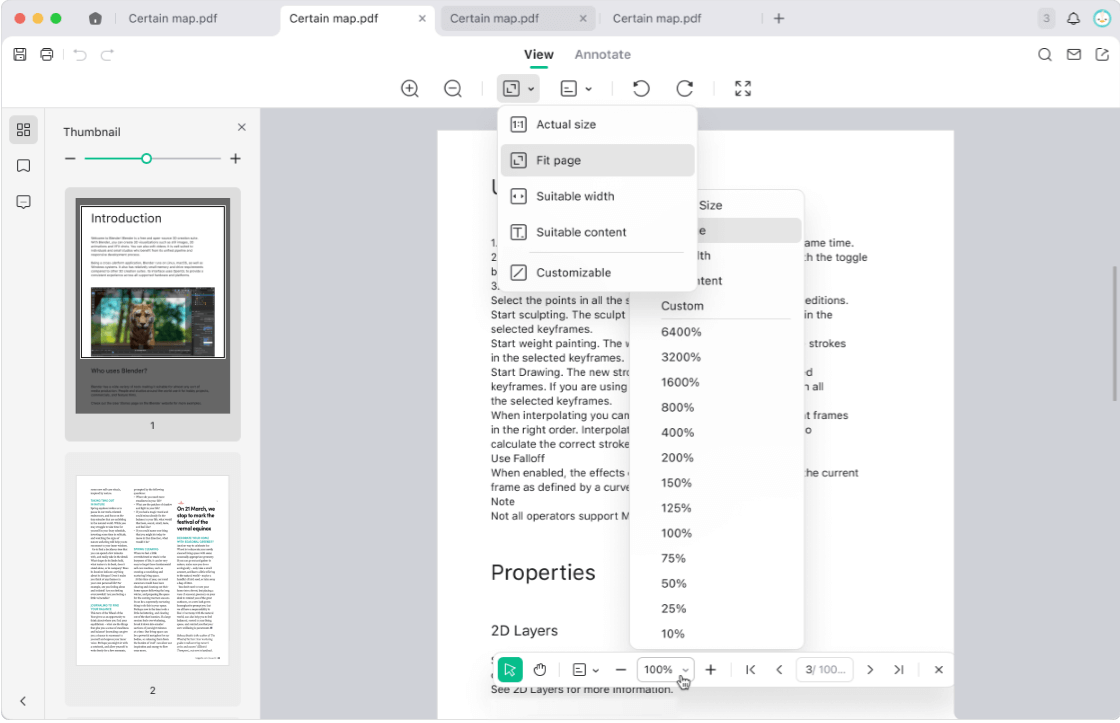Viewport: 1120px width, 723px height.
Task: Click the open tabs count badge
Action: [x=1046, y=19]
